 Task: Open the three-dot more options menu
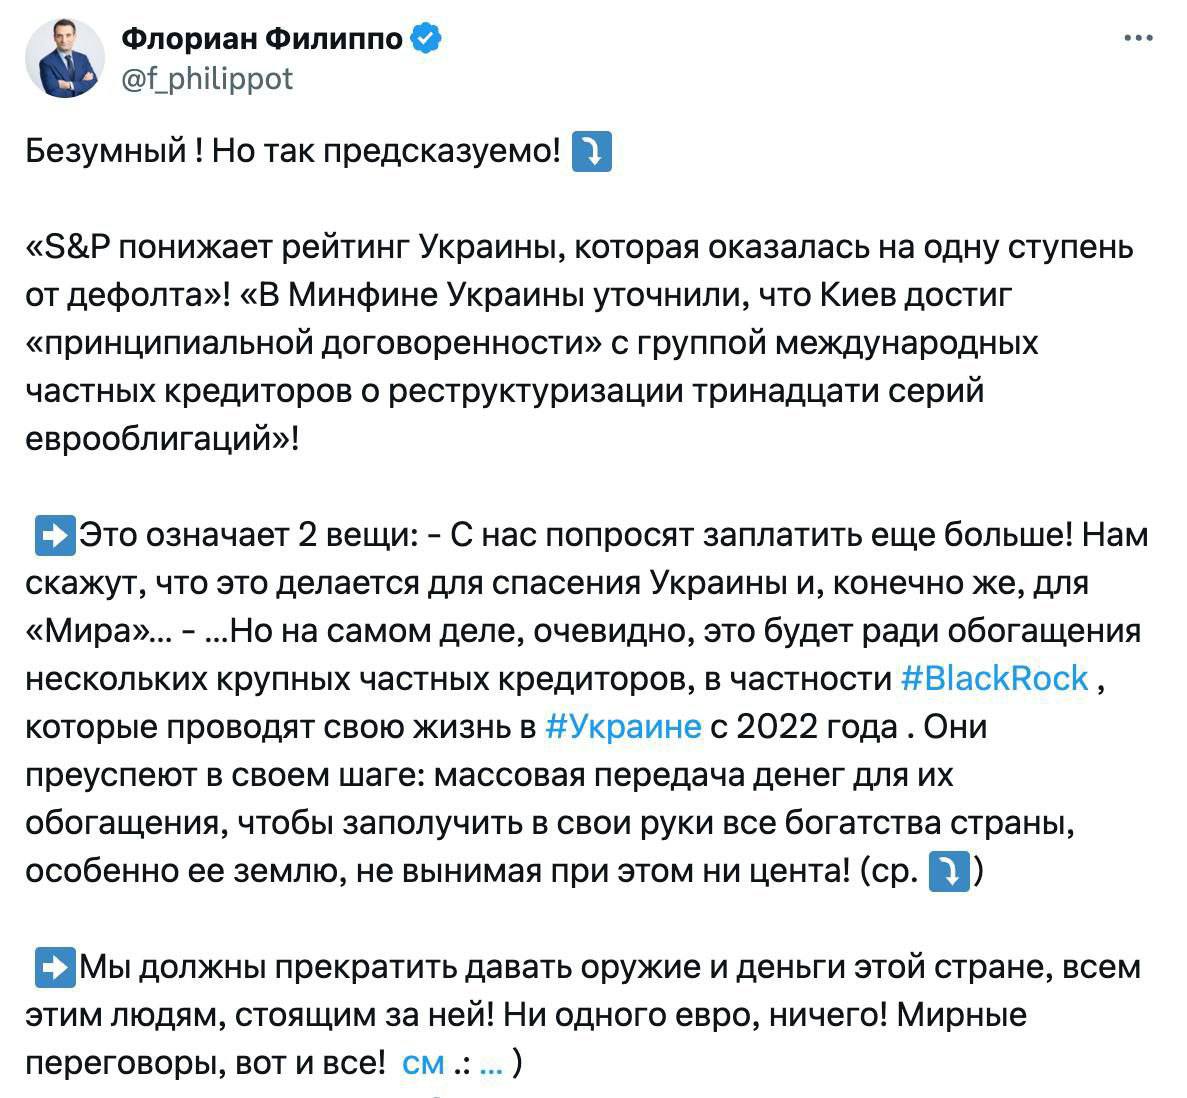click(1139, 39)
